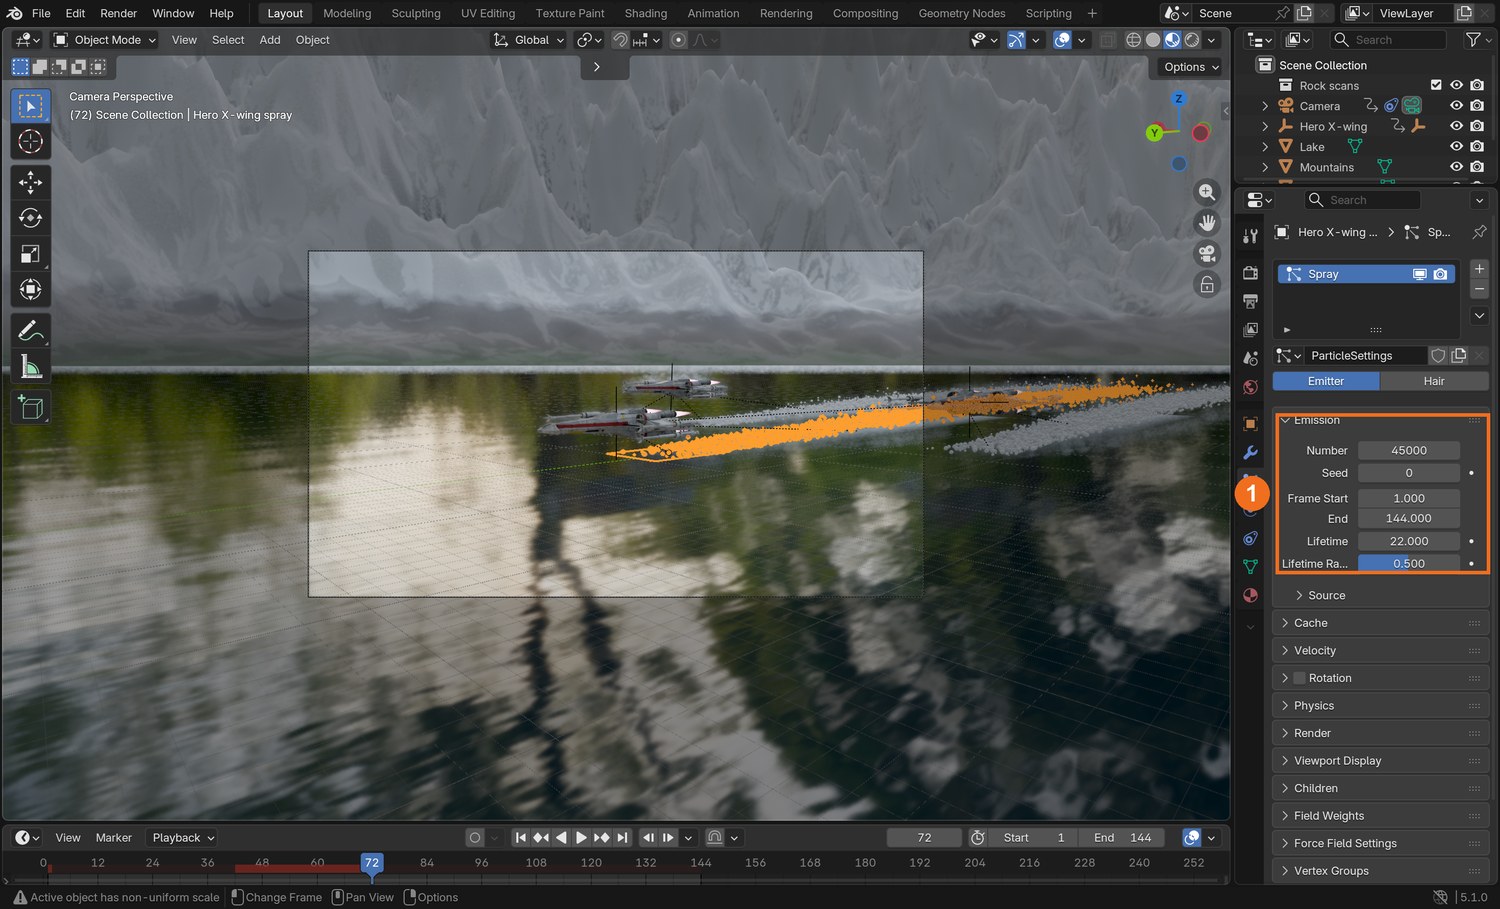Open the View Layer properties tab
Viewport: 1500px width, 909px height.
(x=1250, y=330)
